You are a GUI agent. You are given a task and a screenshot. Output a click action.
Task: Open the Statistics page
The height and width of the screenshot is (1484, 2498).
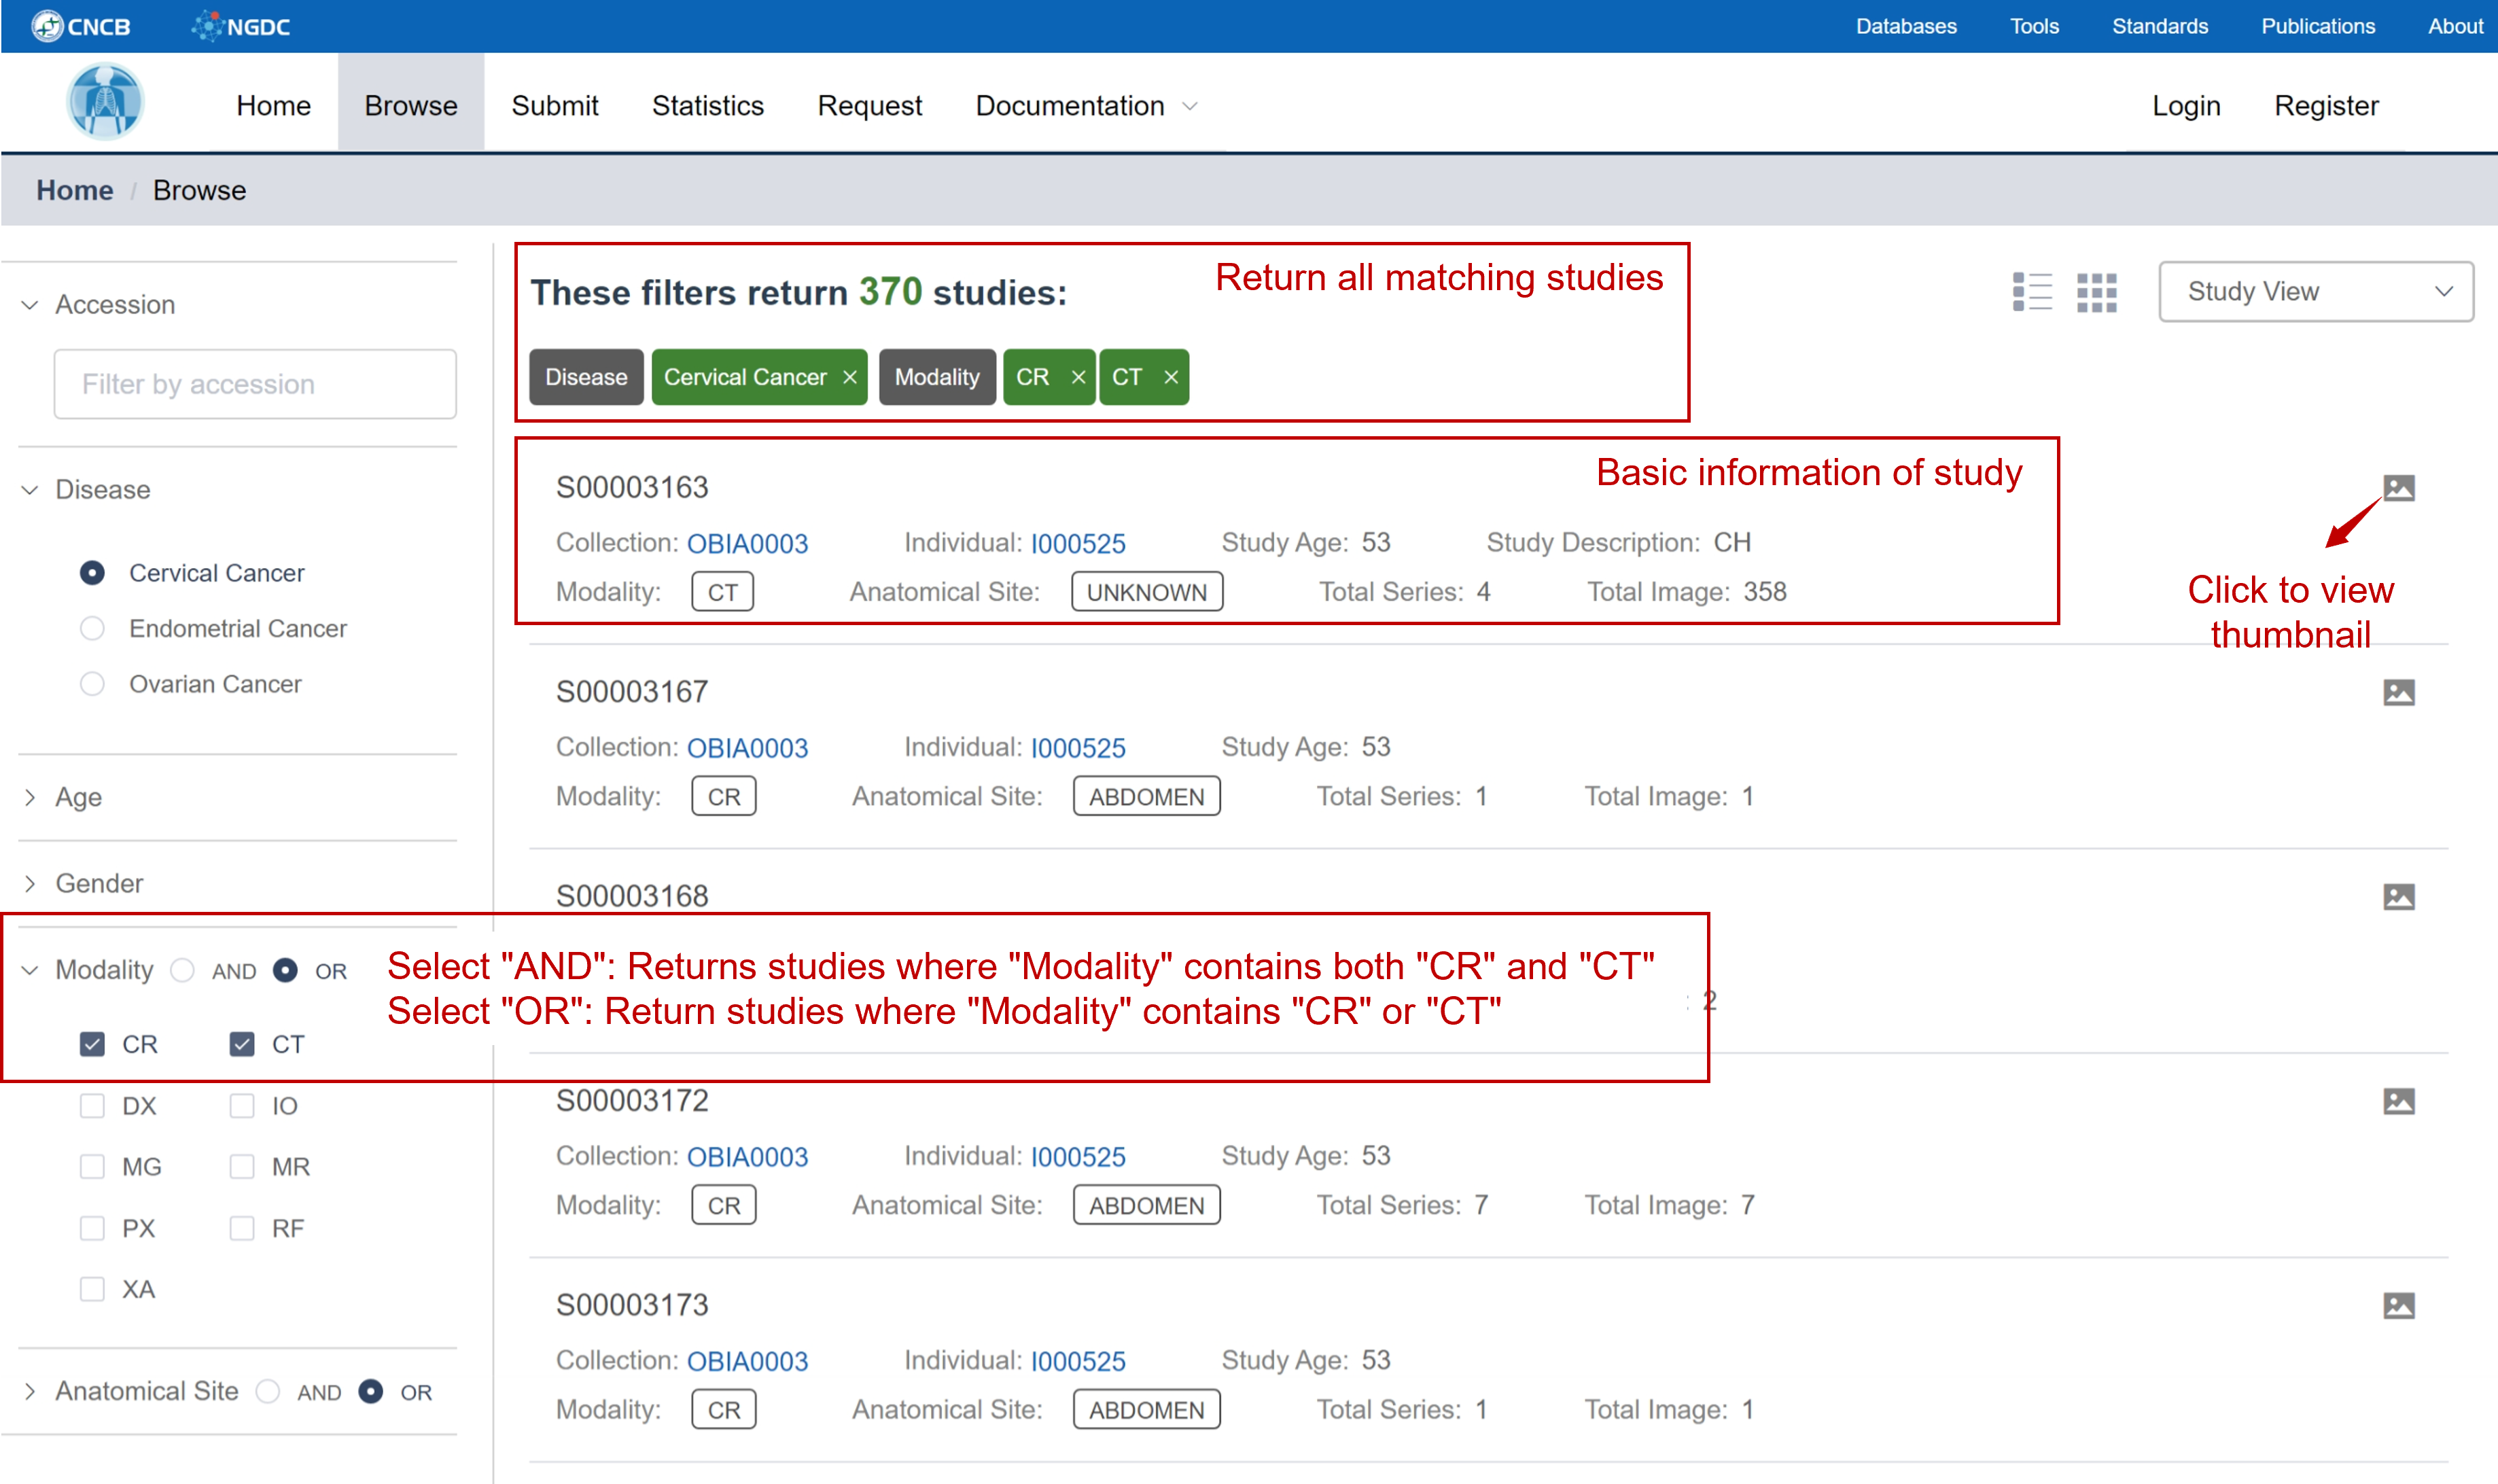(x=708, y=105)
